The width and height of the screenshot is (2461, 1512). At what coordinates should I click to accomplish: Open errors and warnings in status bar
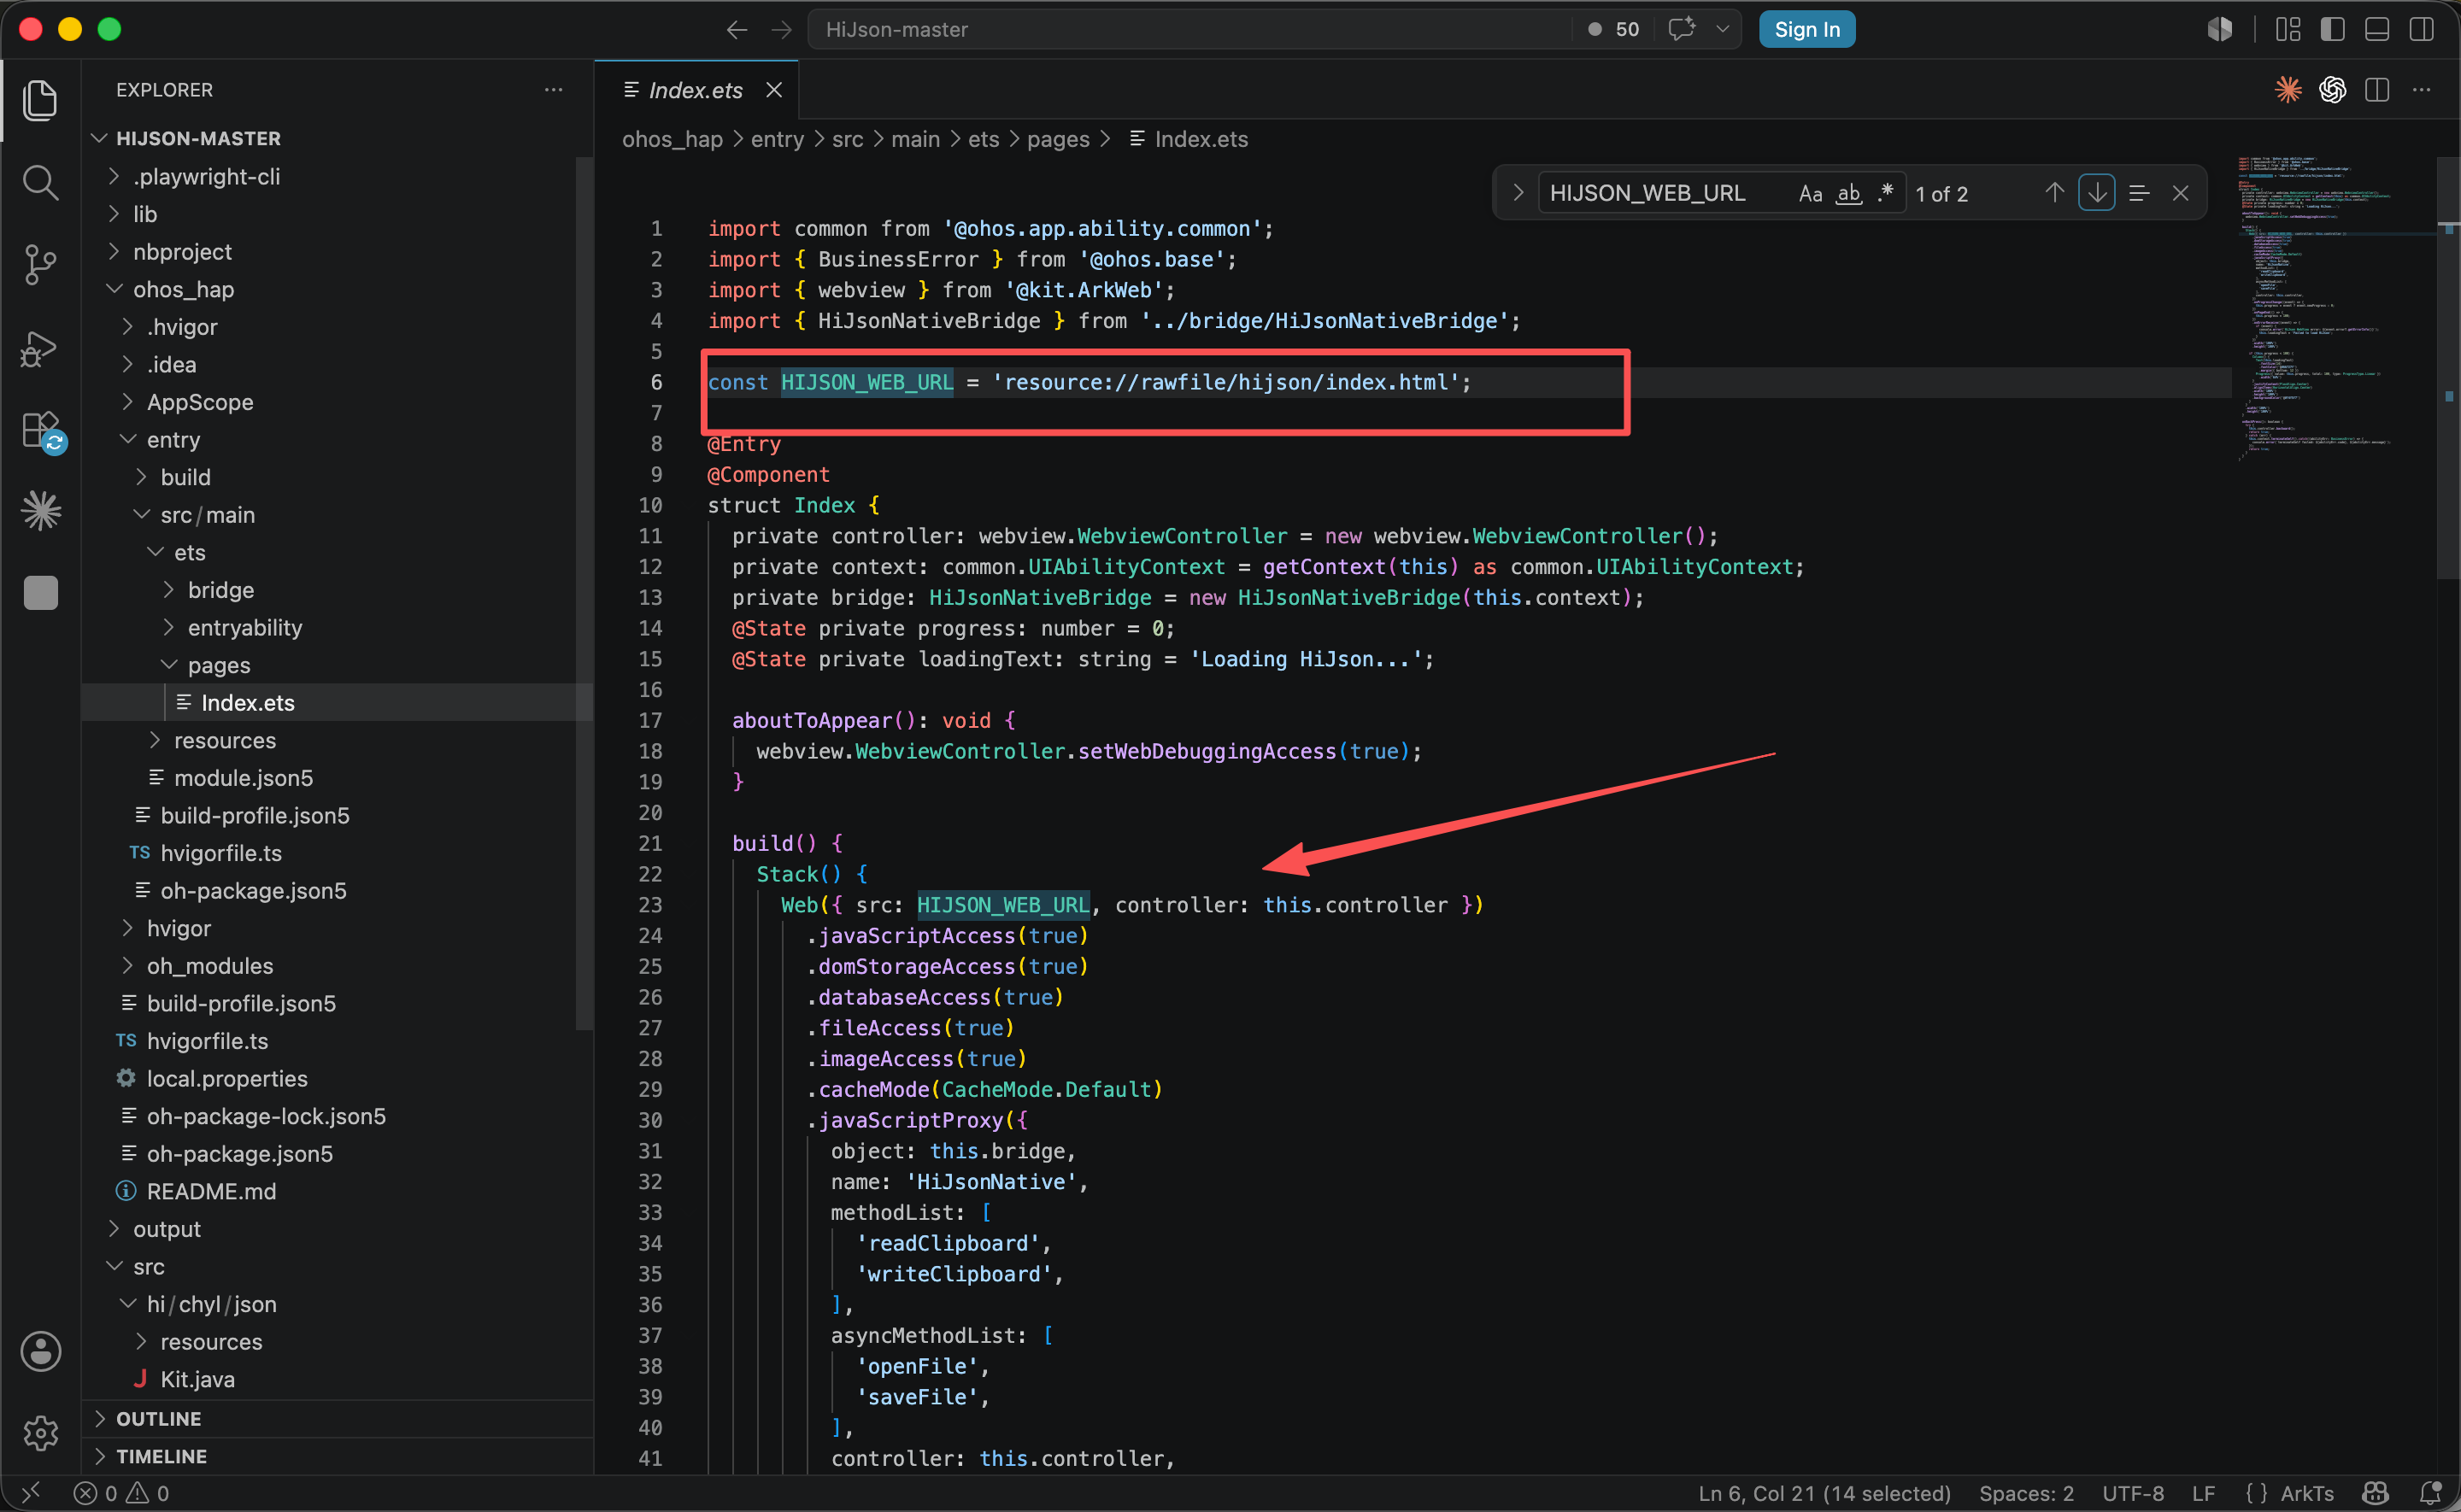click(121, 1493)
